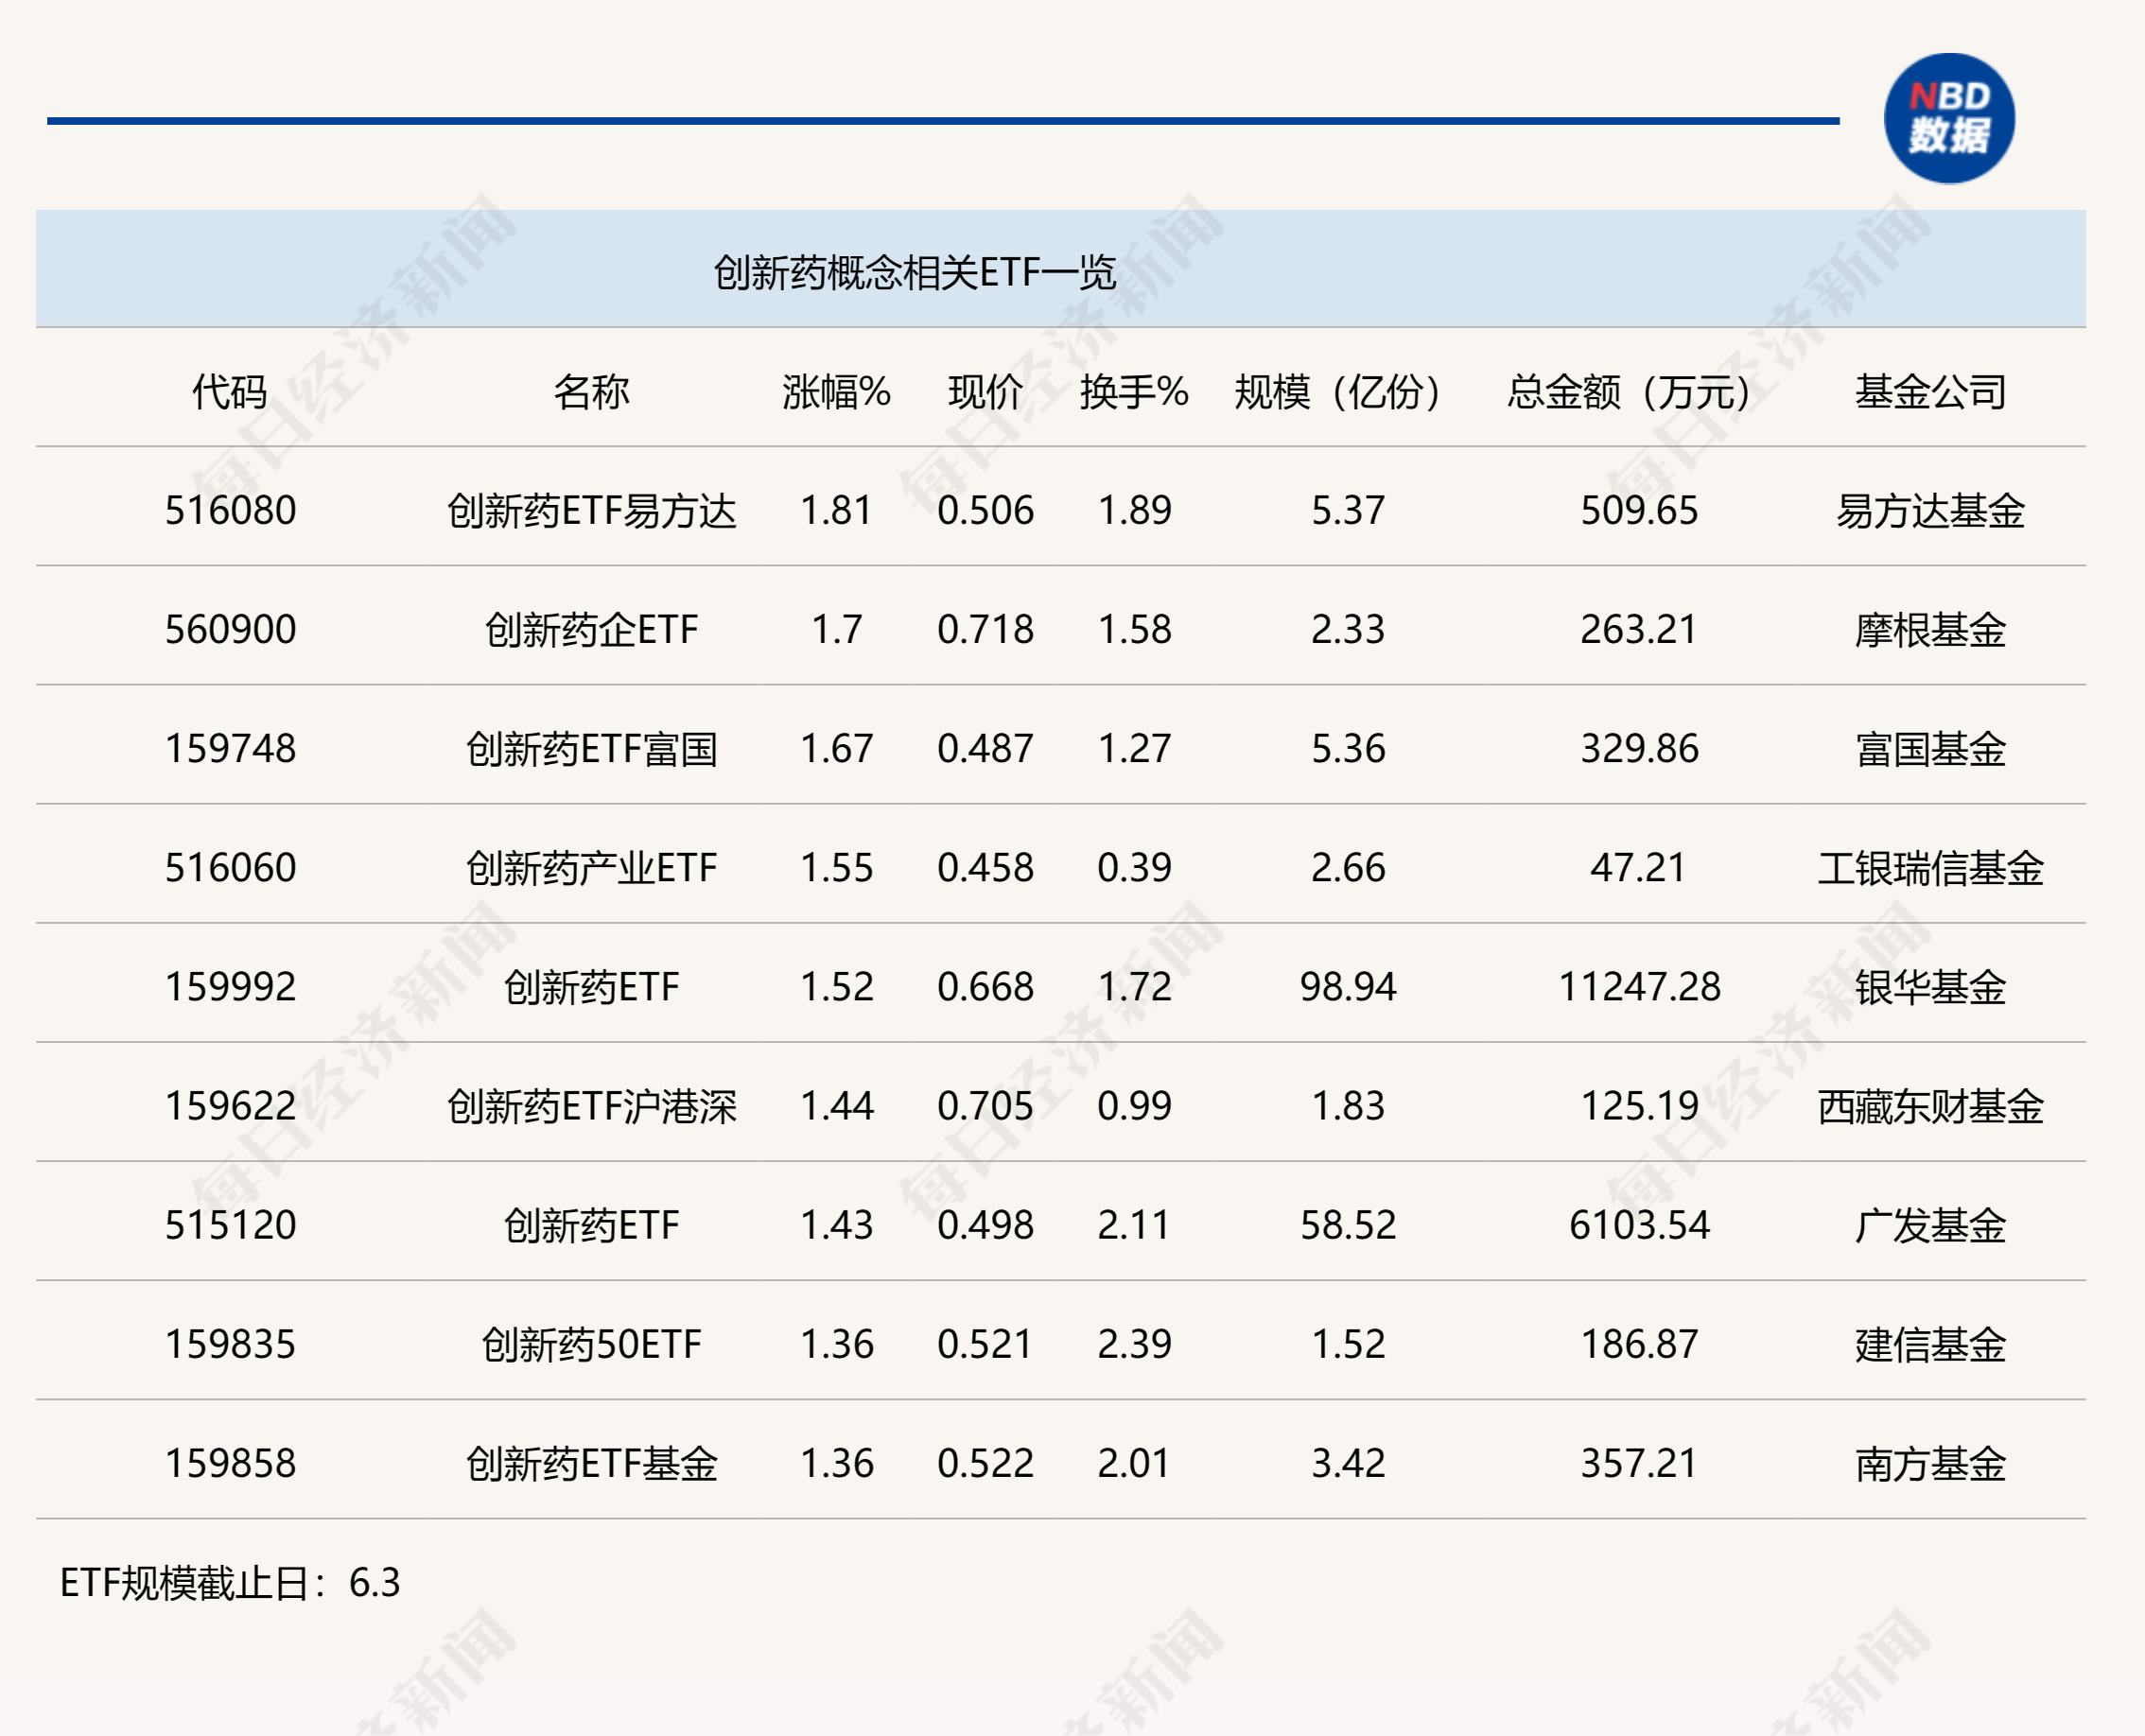
Task: Click the 创新药企ETF name cell
Action: [591, 630]
